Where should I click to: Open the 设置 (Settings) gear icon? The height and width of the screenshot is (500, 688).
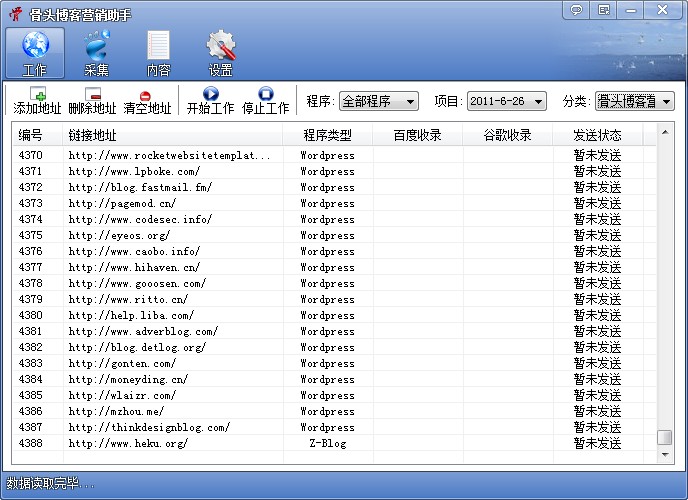click(x=220, y=53)
